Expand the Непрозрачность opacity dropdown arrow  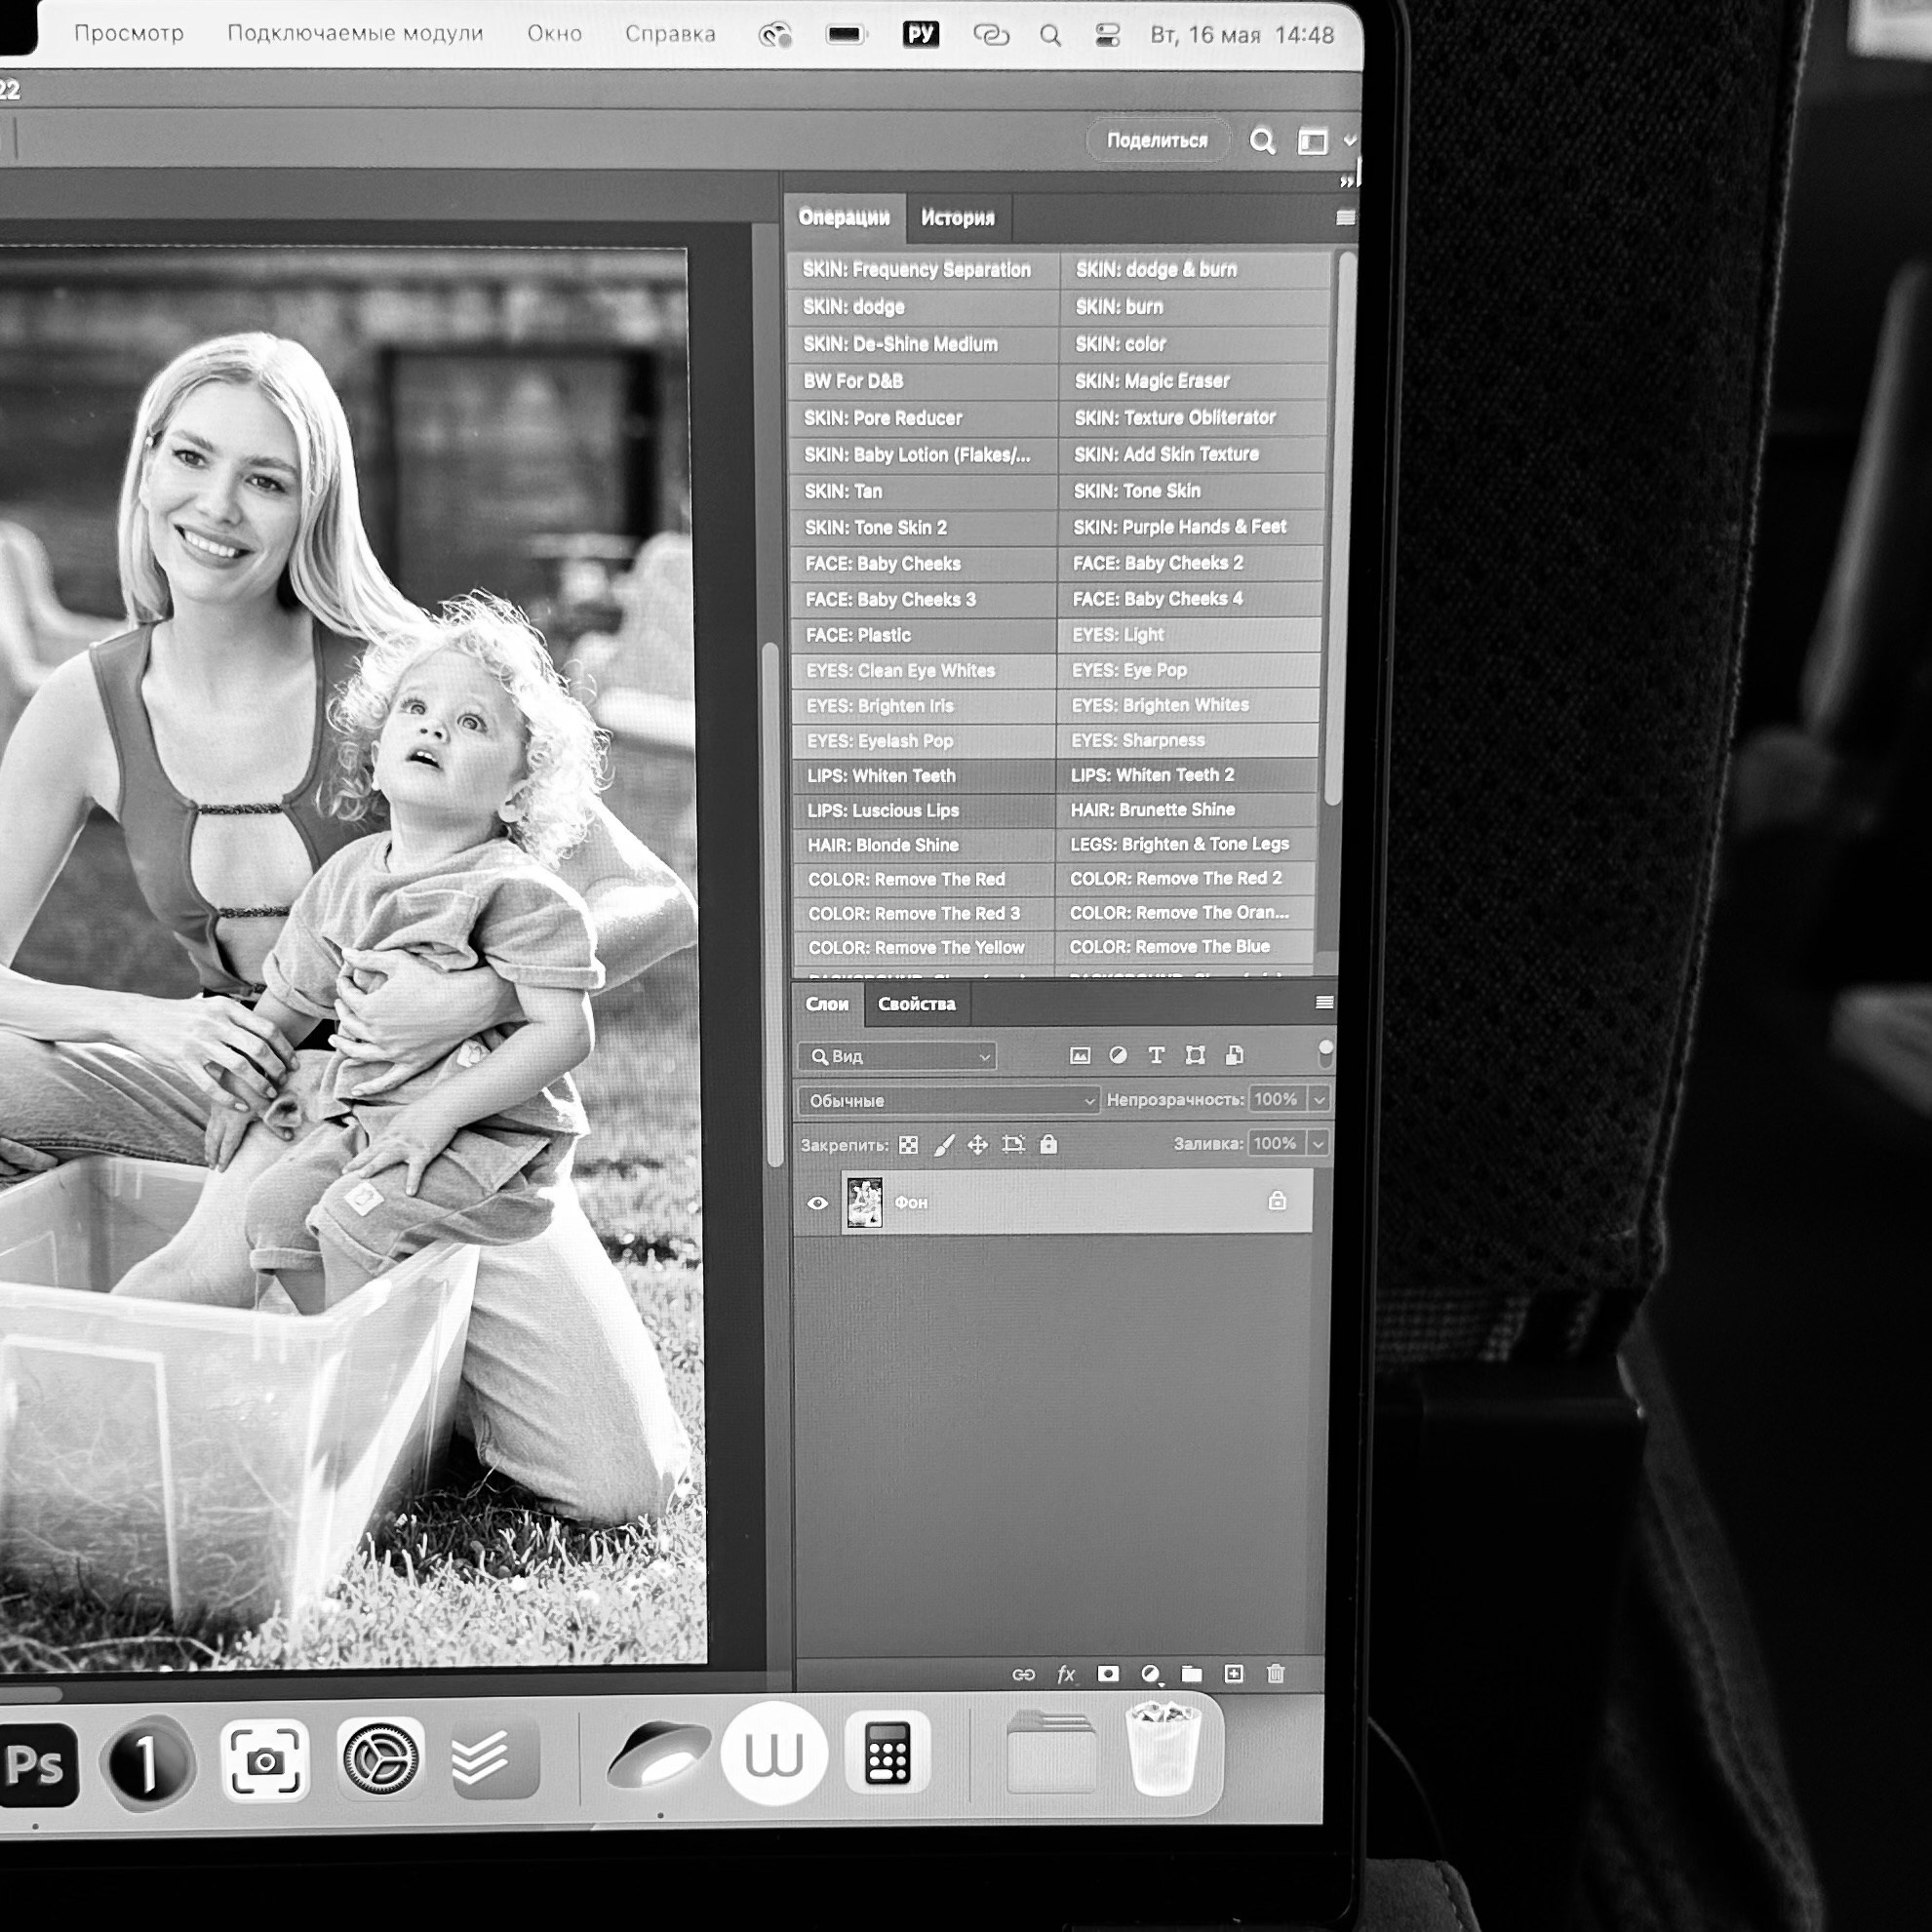coord(1319,1100)
